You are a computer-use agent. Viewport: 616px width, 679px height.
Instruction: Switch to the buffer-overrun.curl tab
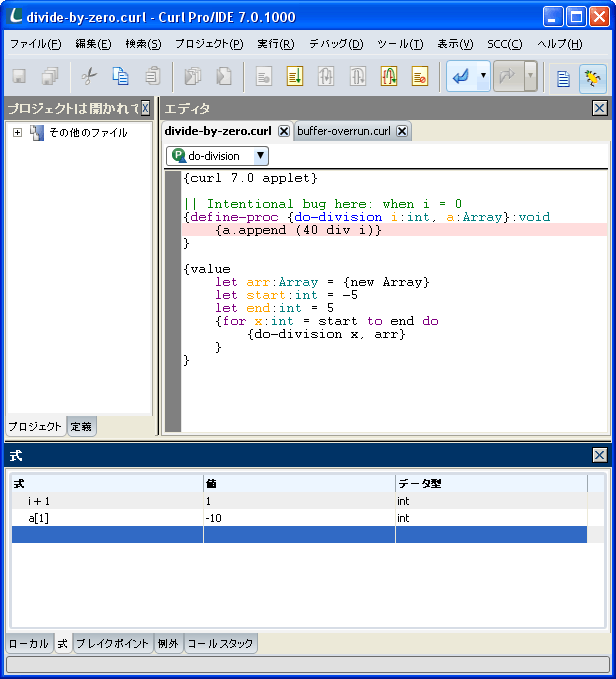click(344, 131)
